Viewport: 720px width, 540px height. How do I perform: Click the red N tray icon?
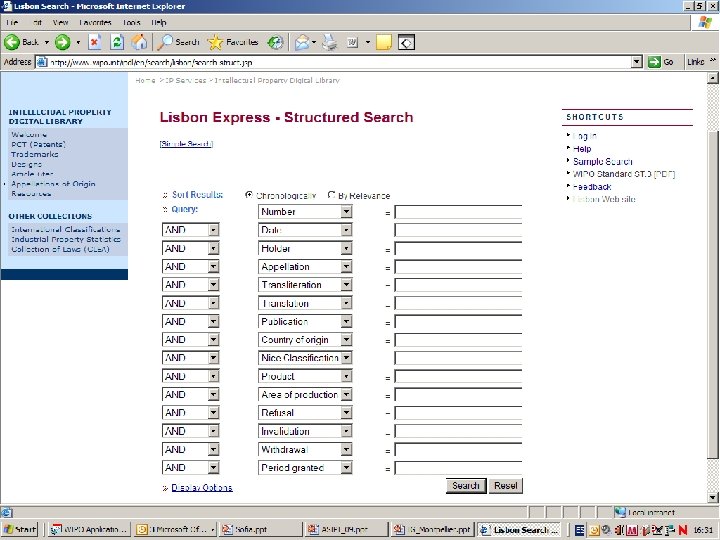683,530
